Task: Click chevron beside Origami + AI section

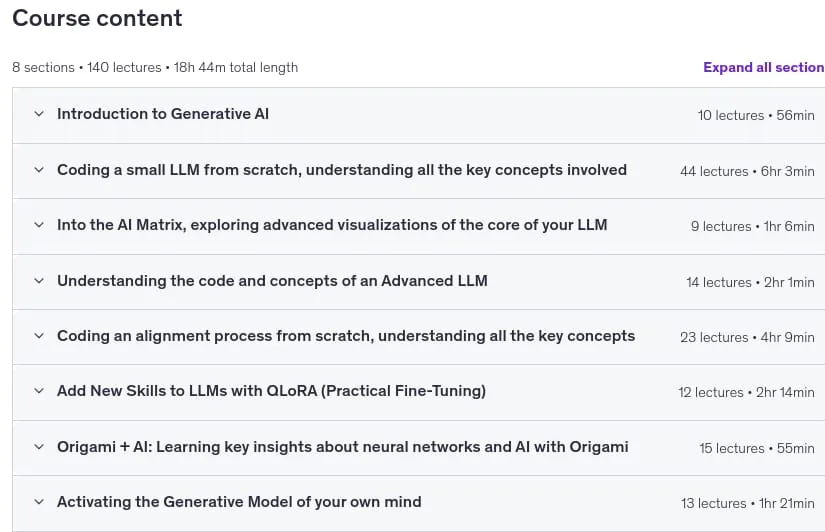Action: [39, 447]
